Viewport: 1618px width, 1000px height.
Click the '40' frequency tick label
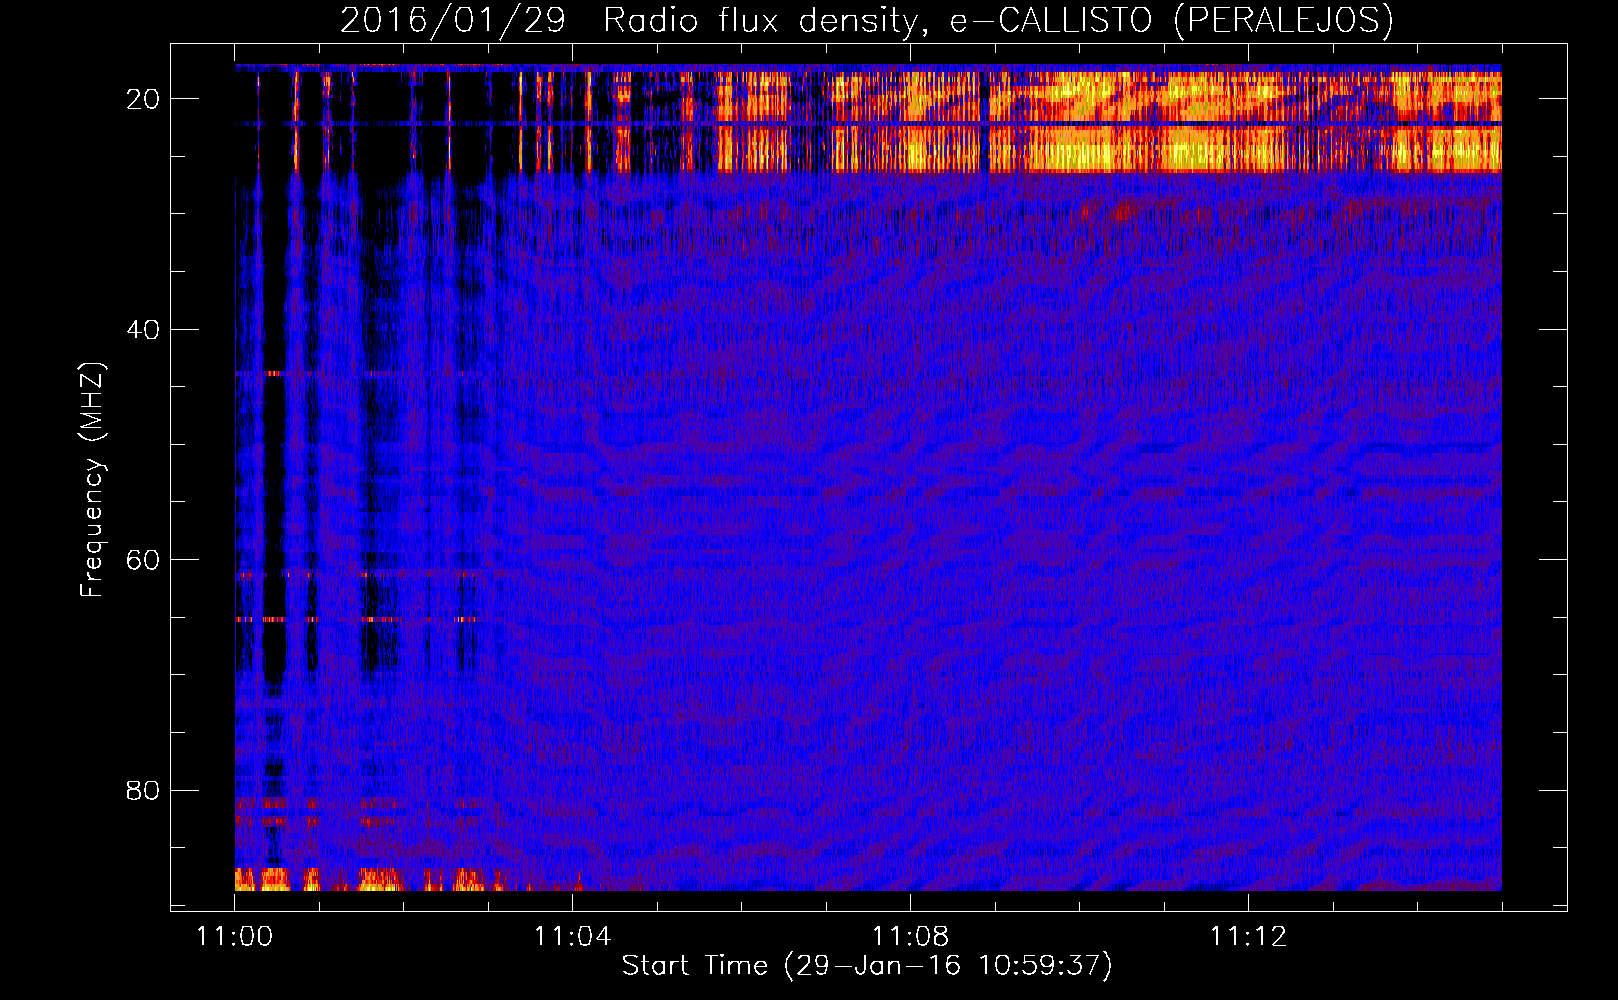point(143,330)
